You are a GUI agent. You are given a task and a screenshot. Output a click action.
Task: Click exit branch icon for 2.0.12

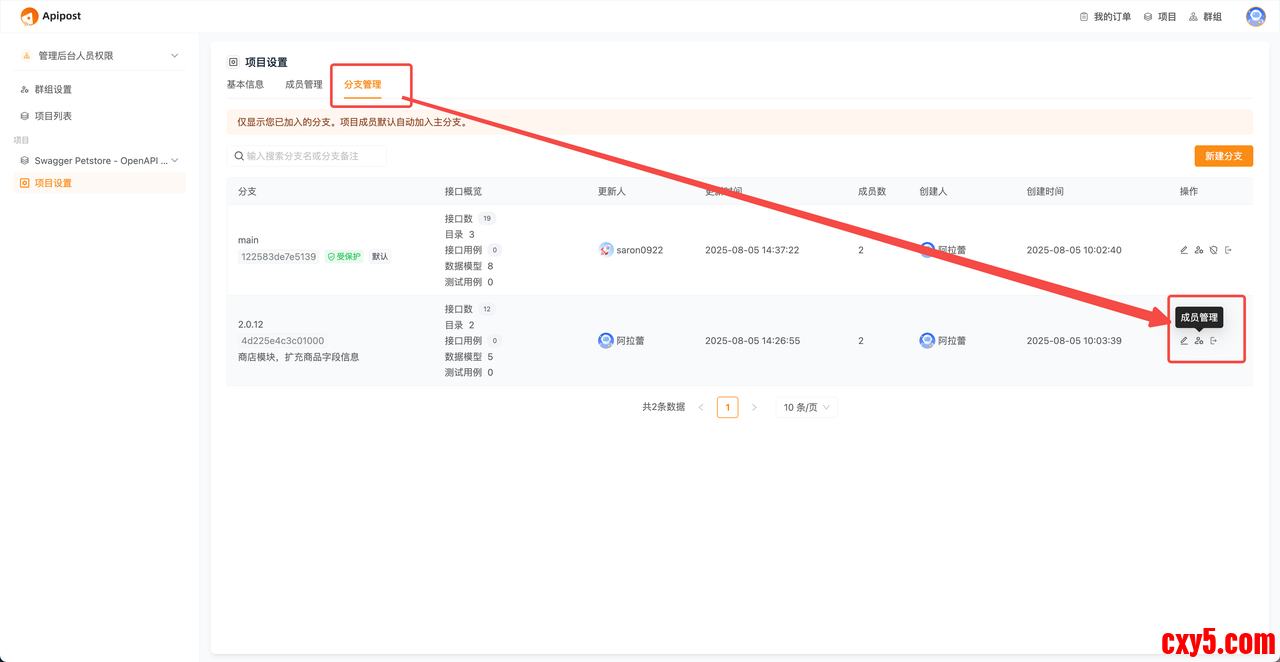(x=1214, y=341)
